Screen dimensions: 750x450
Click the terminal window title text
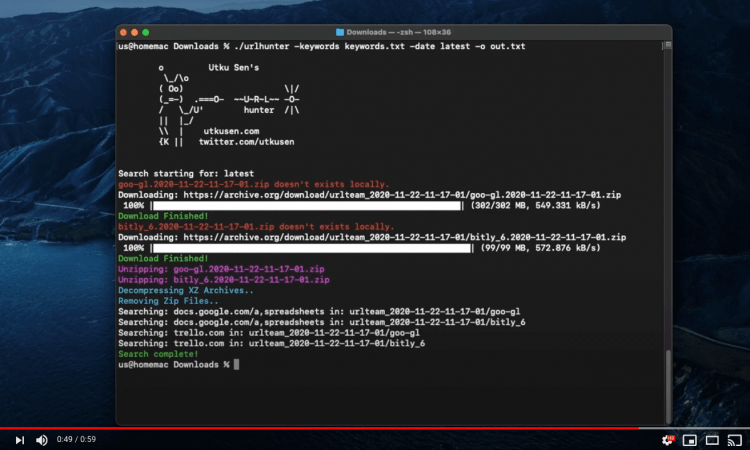[x=398, y=32]
